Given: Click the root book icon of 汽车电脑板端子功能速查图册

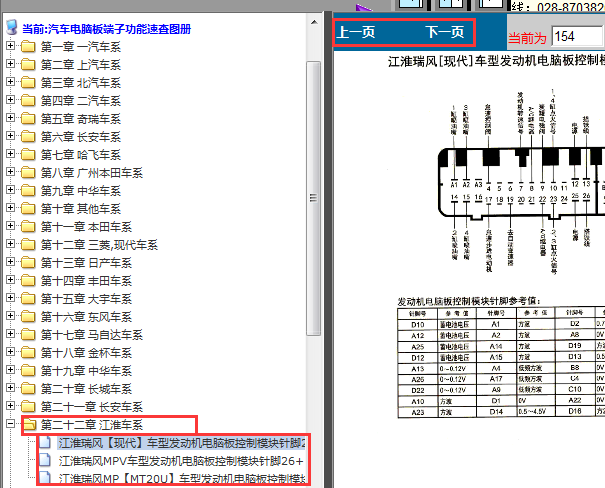Looking at the screenshot, I should click(x=11, y=29).
